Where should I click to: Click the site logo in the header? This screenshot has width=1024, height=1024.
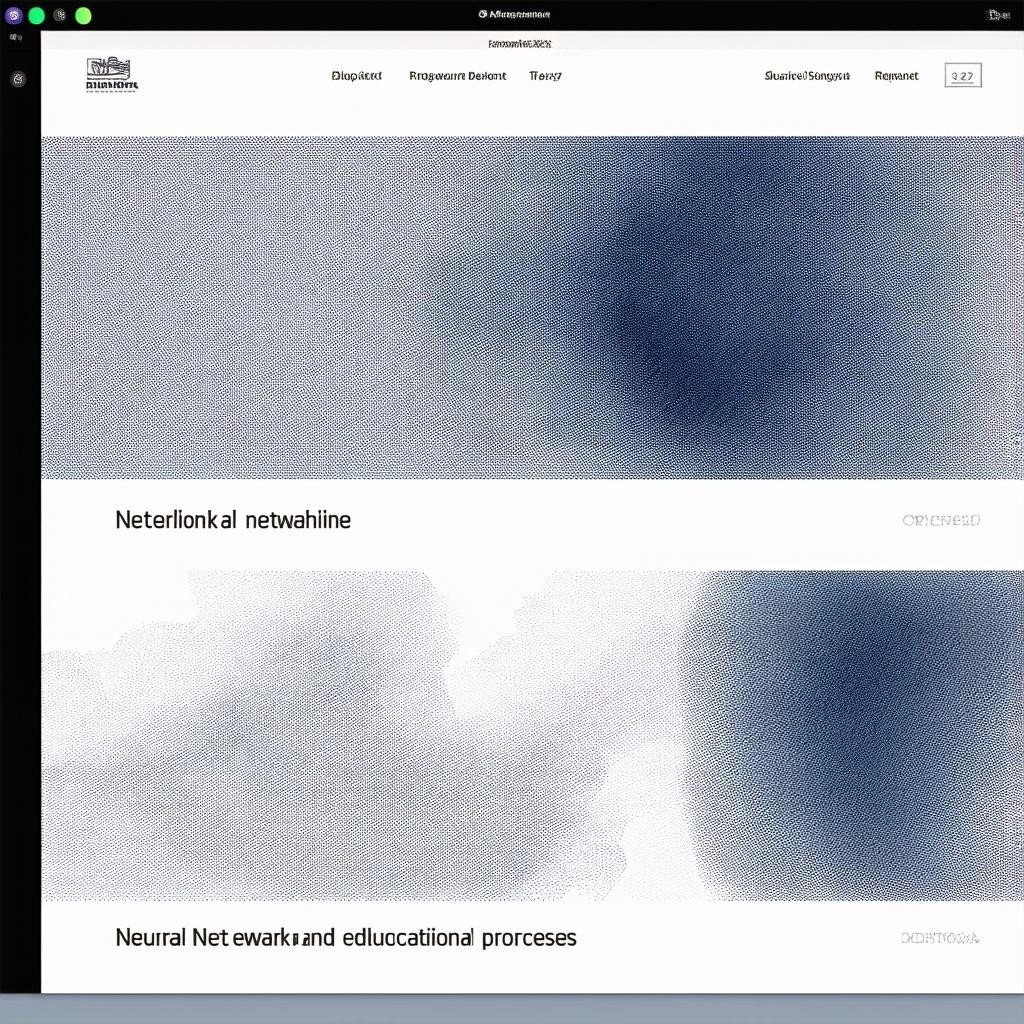112,75
